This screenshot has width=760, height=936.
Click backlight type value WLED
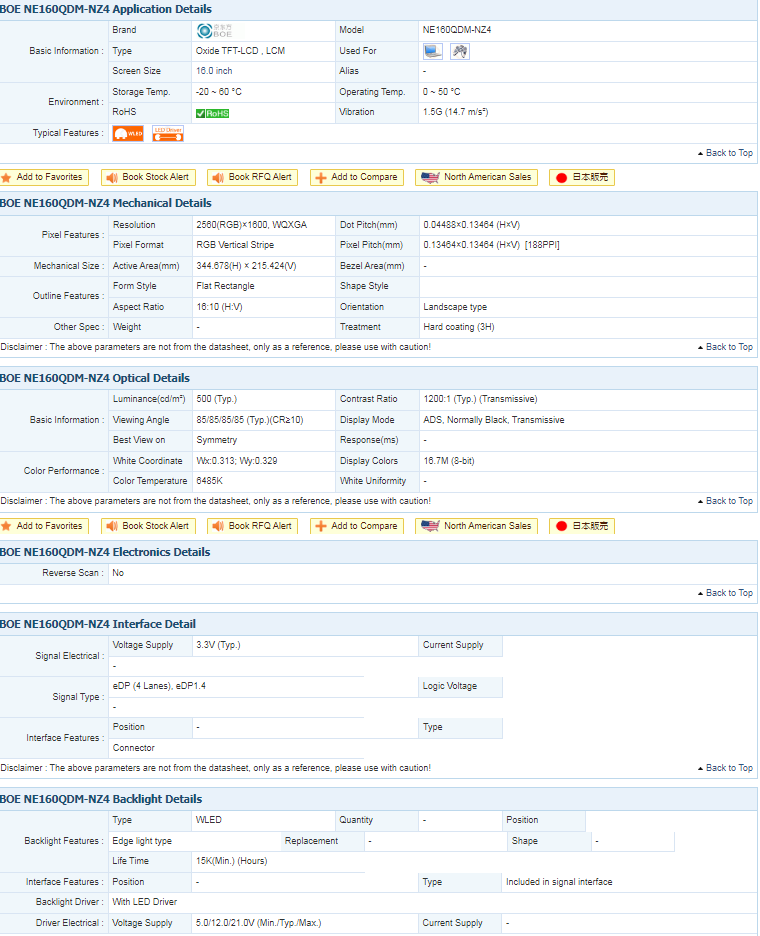[209, 821]
